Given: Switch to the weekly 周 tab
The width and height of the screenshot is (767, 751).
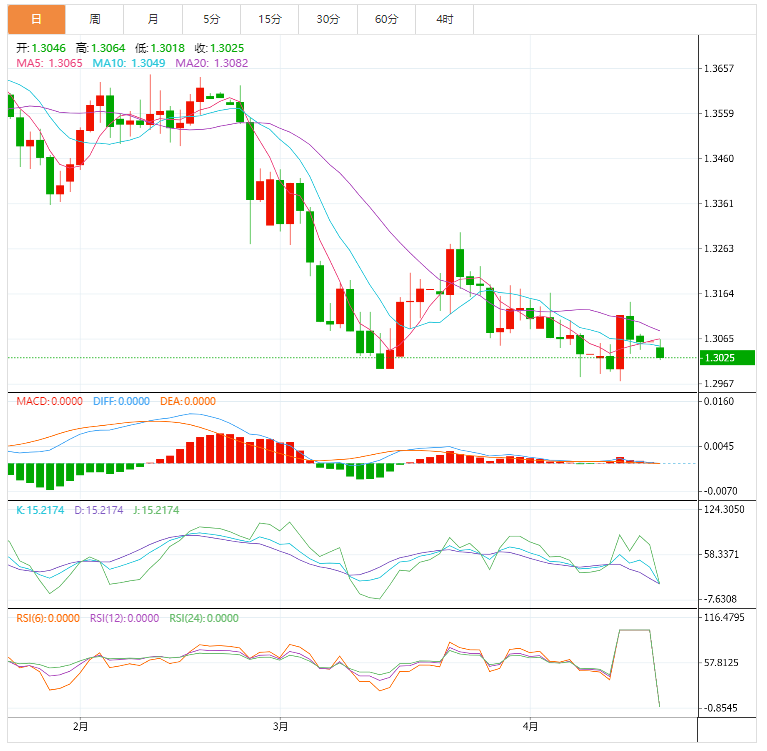Looking at the screenshot, I should coord(94,19).
